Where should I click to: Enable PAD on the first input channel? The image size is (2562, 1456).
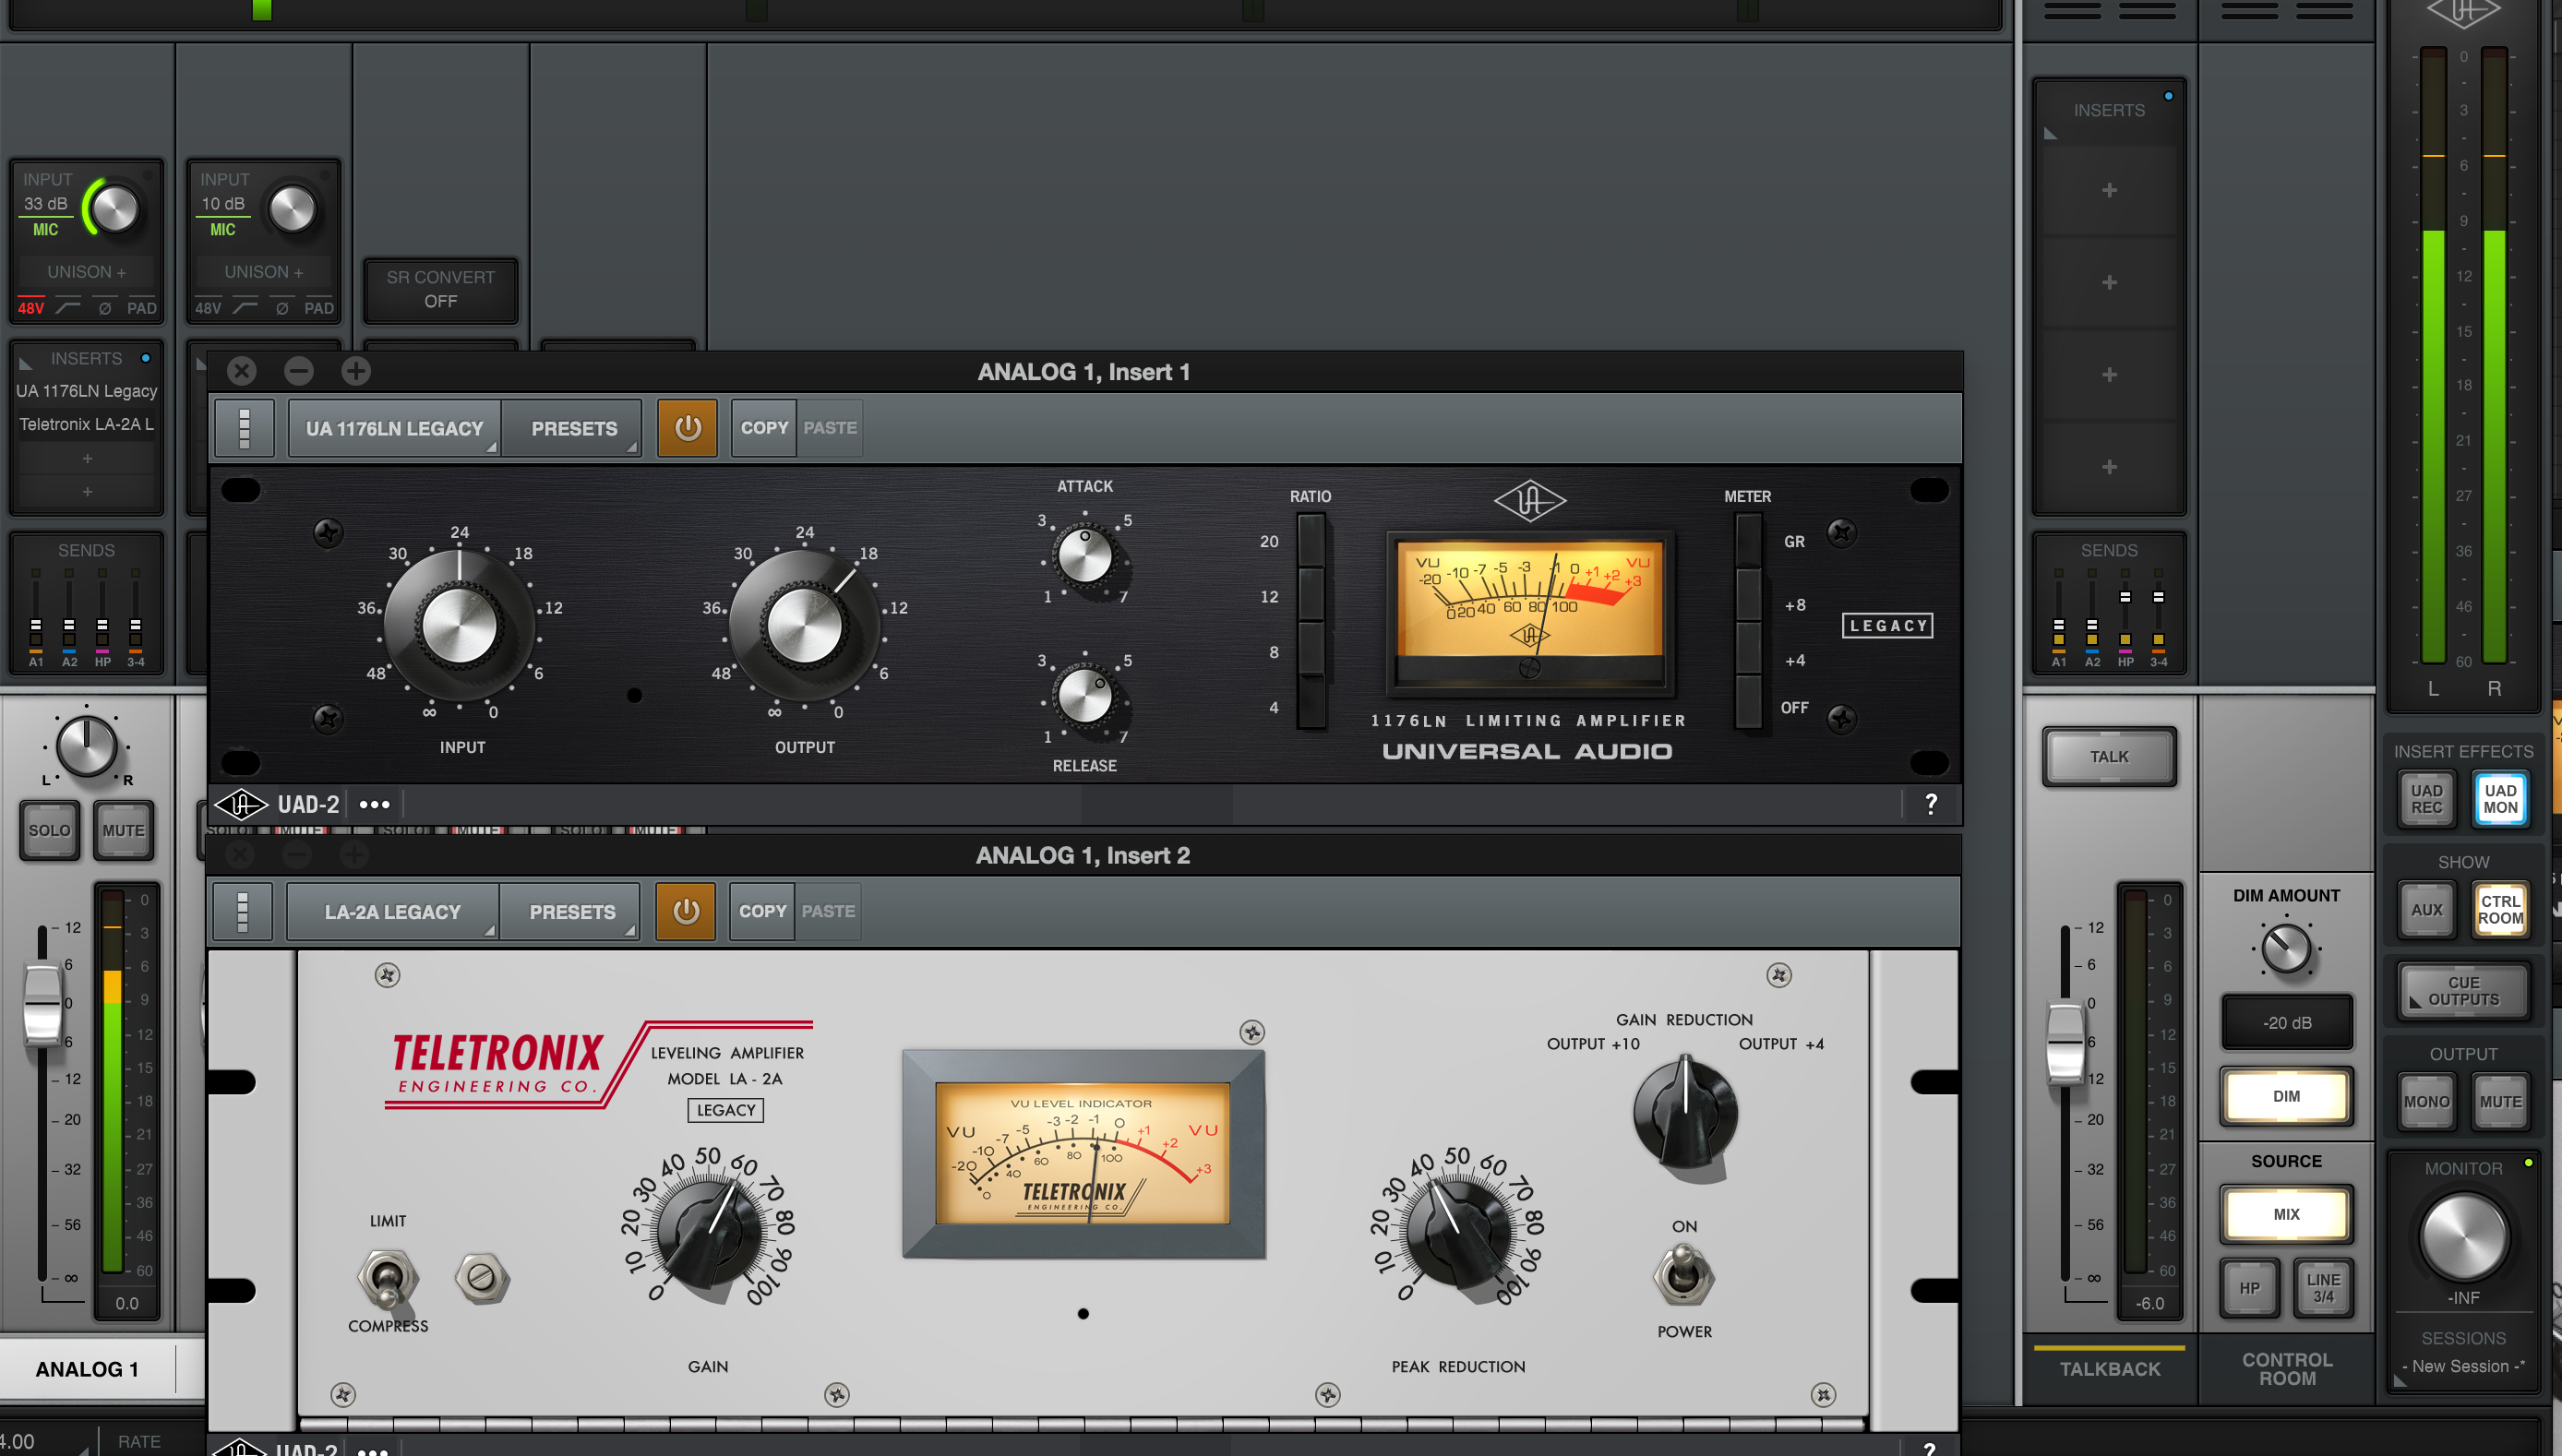click(141, 308)
